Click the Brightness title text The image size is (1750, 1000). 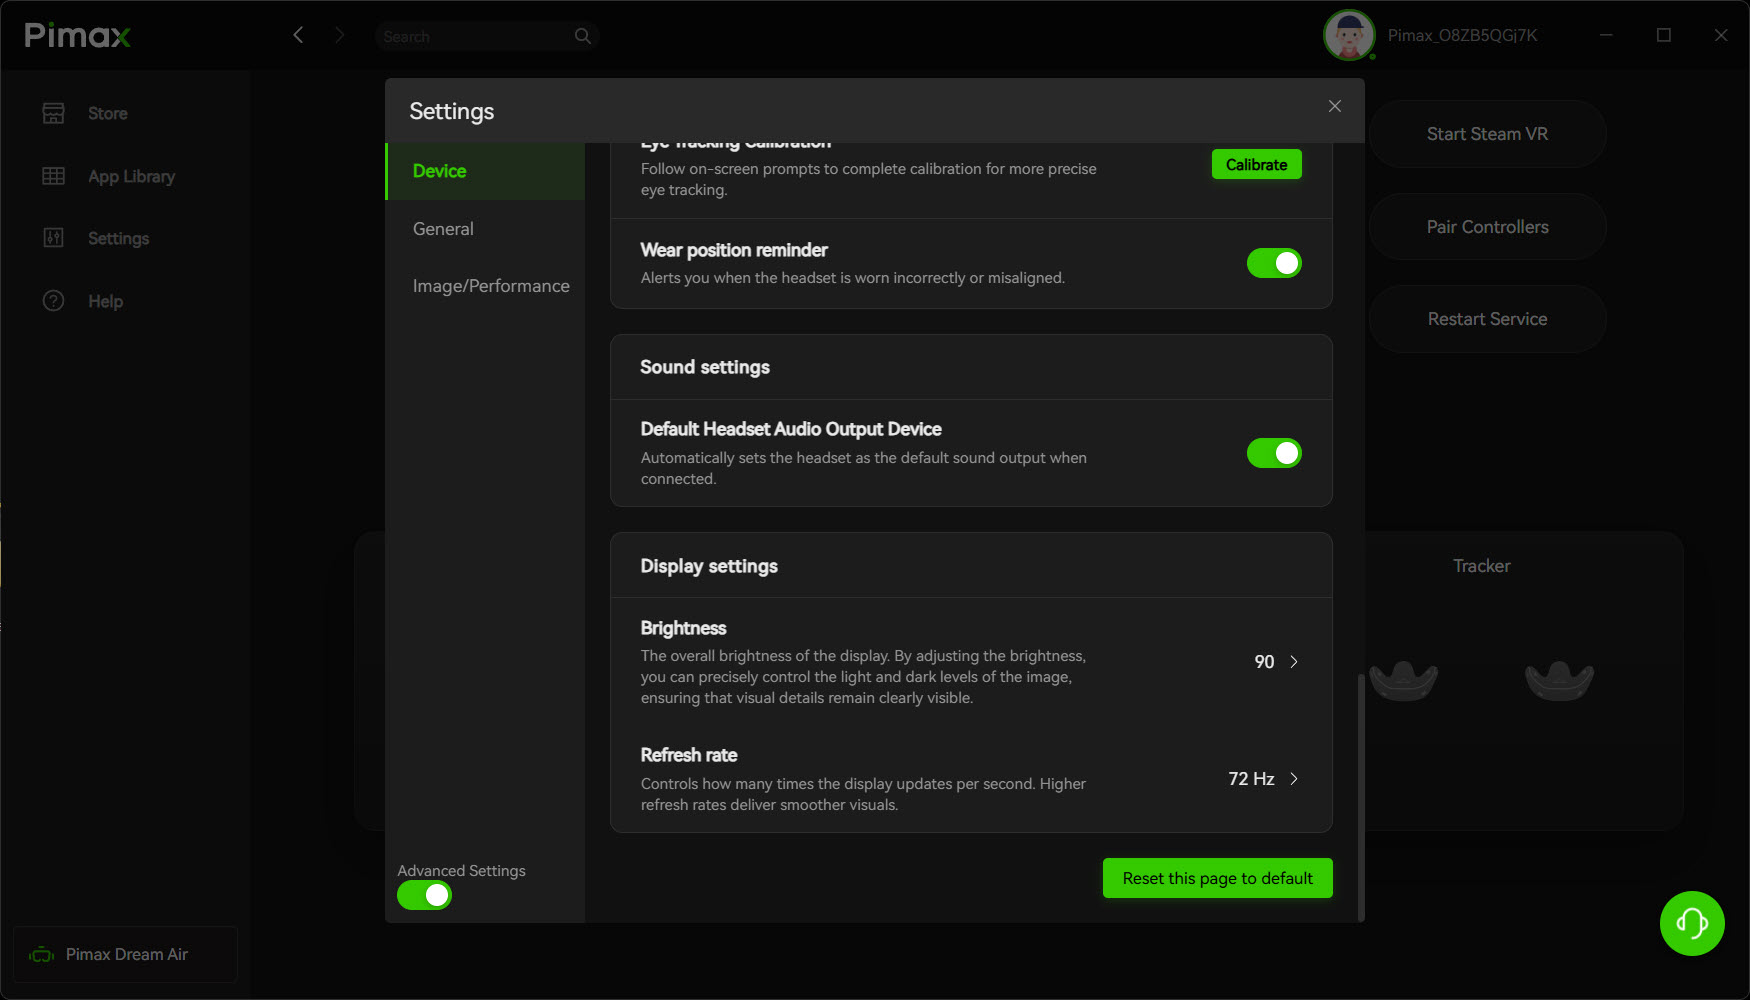pyautogui.click(x=683, y=628)
